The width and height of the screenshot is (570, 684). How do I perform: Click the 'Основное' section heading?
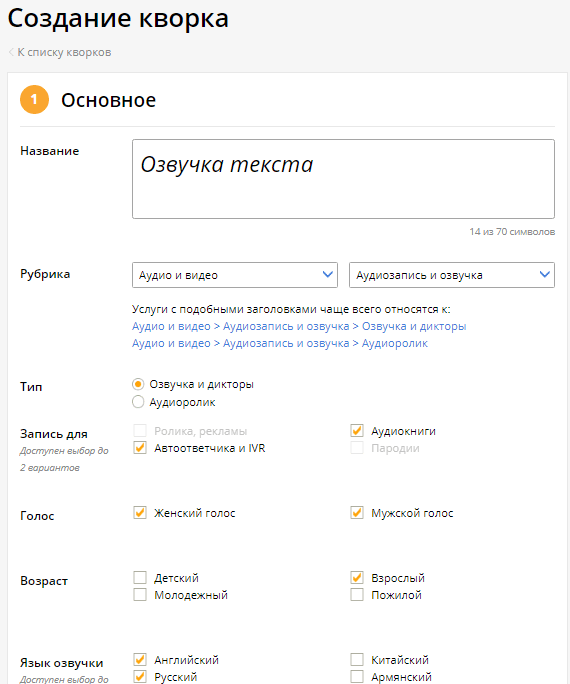(108, 100)
